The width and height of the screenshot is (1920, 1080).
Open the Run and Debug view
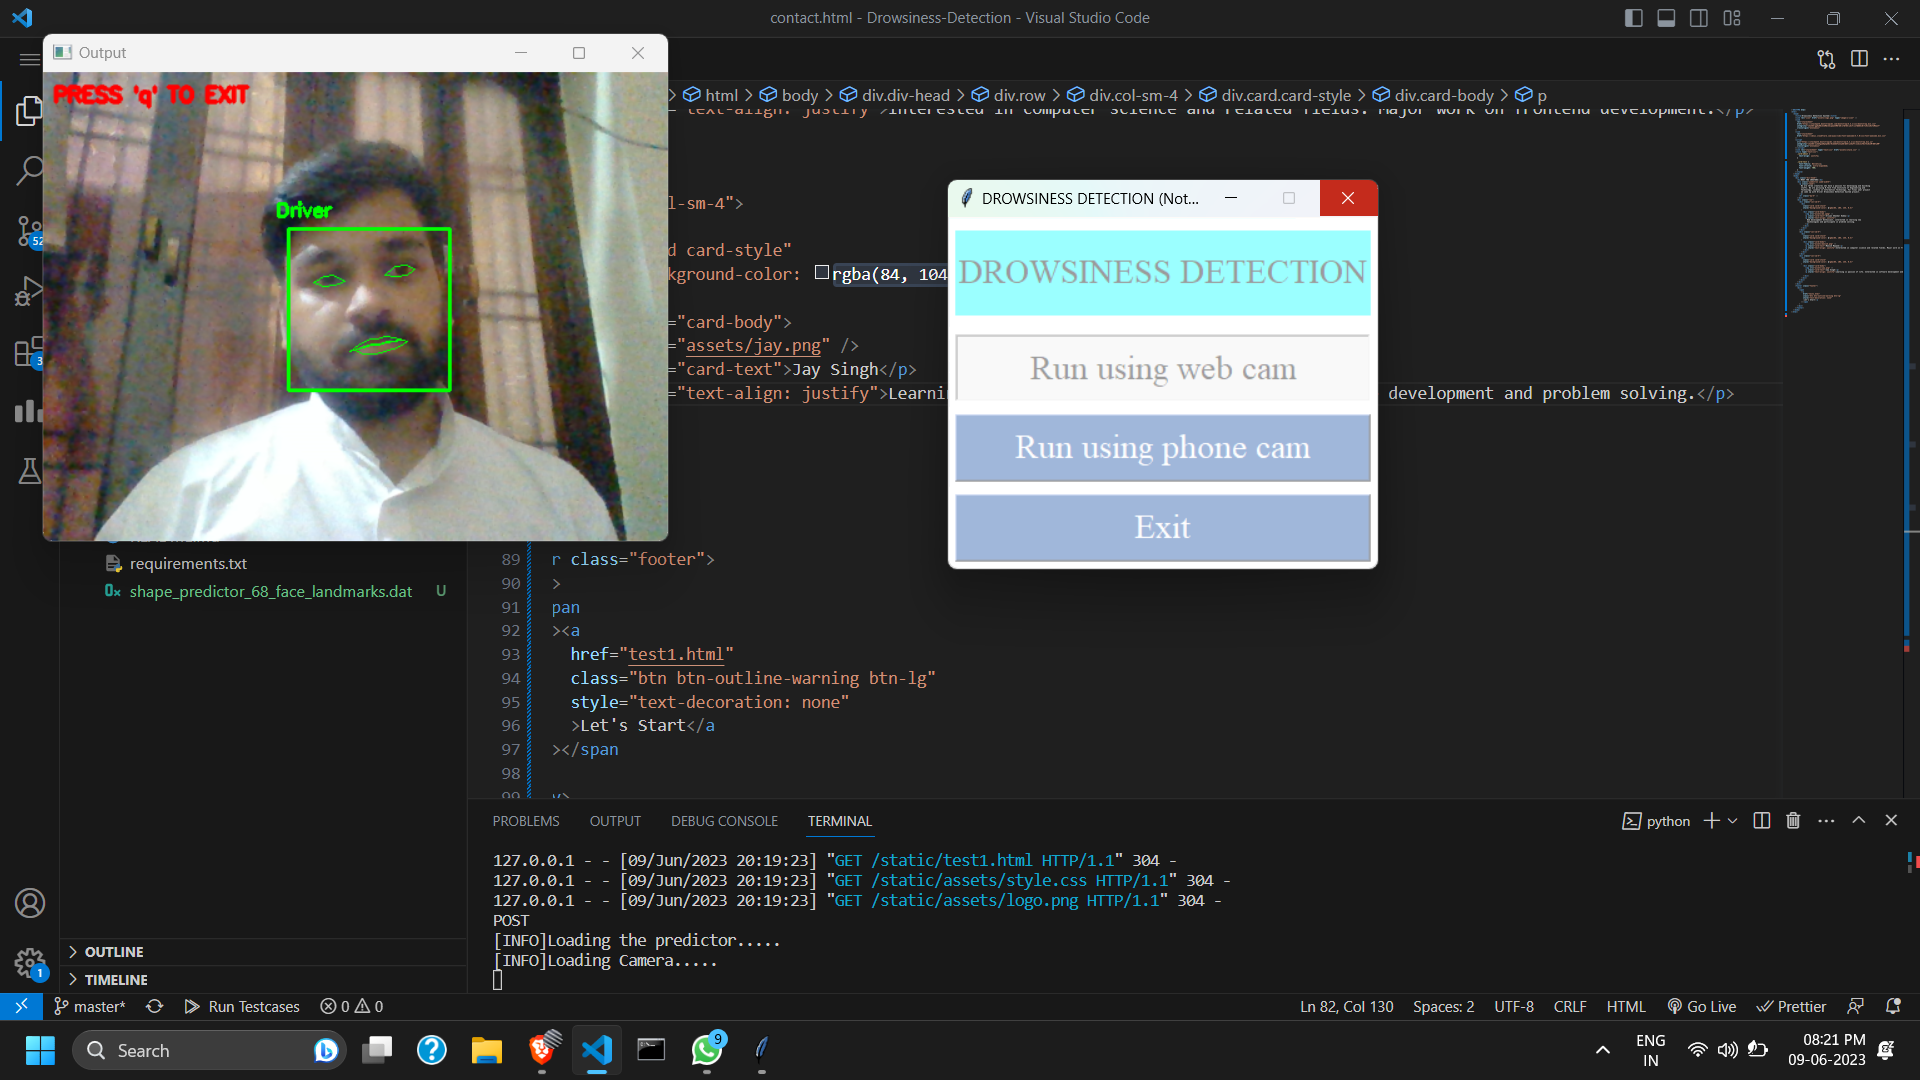coord(28,291)
